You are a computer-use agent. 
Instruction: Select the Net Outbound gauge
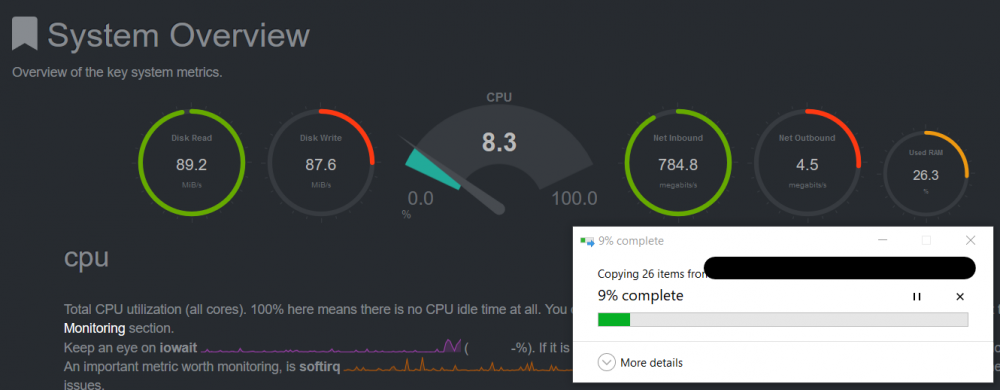(807, 162)
